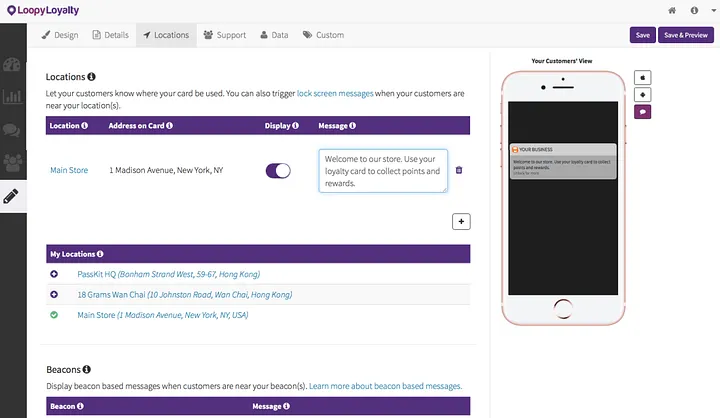Click the home icon in top bar

[x=672, y=11]
